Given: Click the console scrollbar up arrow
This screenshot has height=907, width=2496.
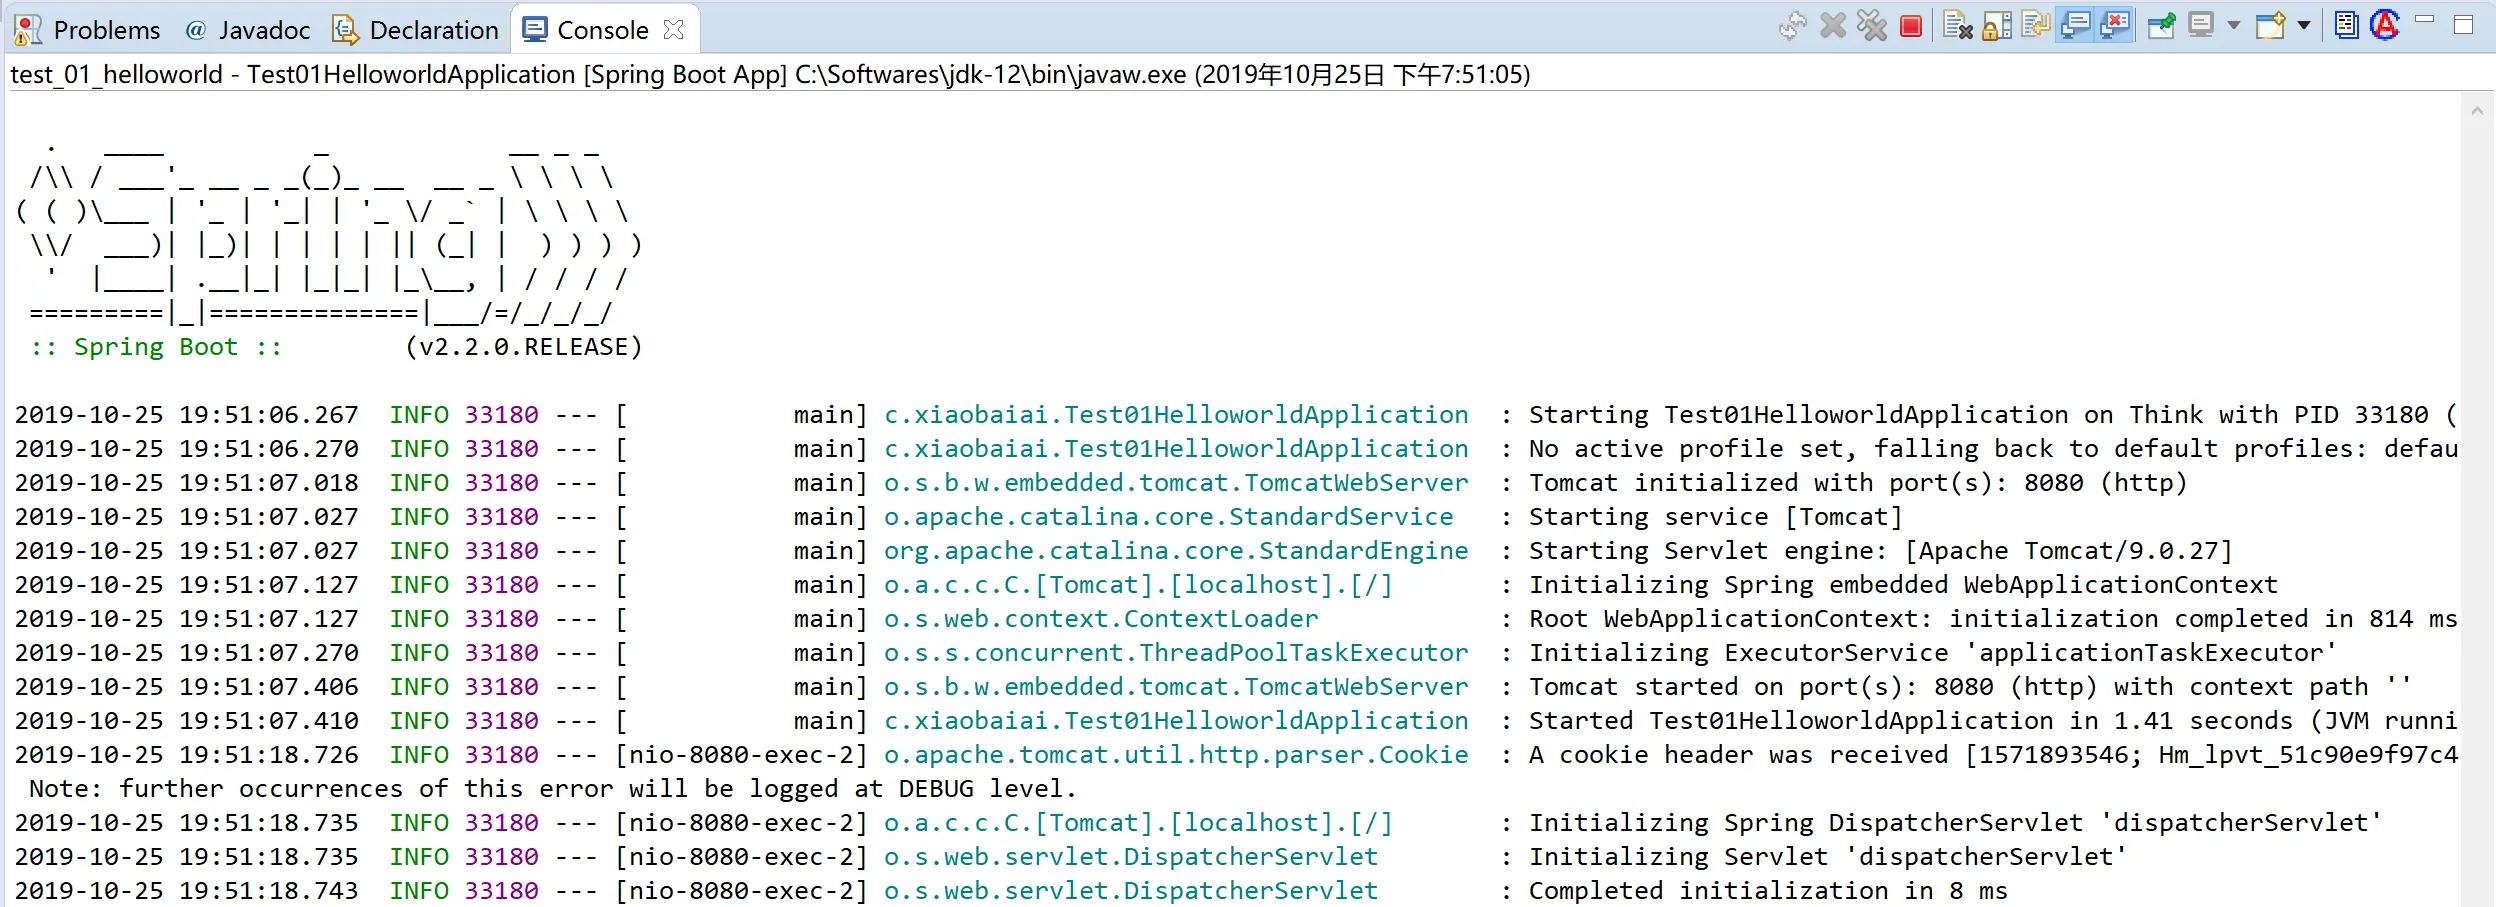Looking at the screenshot, I should [2477, 111].
